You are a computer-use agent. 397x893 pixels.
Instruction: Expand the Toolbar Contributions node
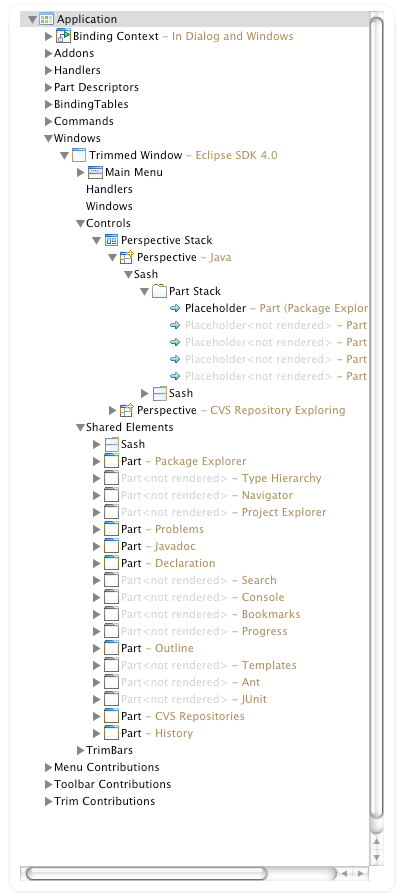pos(48,785)
